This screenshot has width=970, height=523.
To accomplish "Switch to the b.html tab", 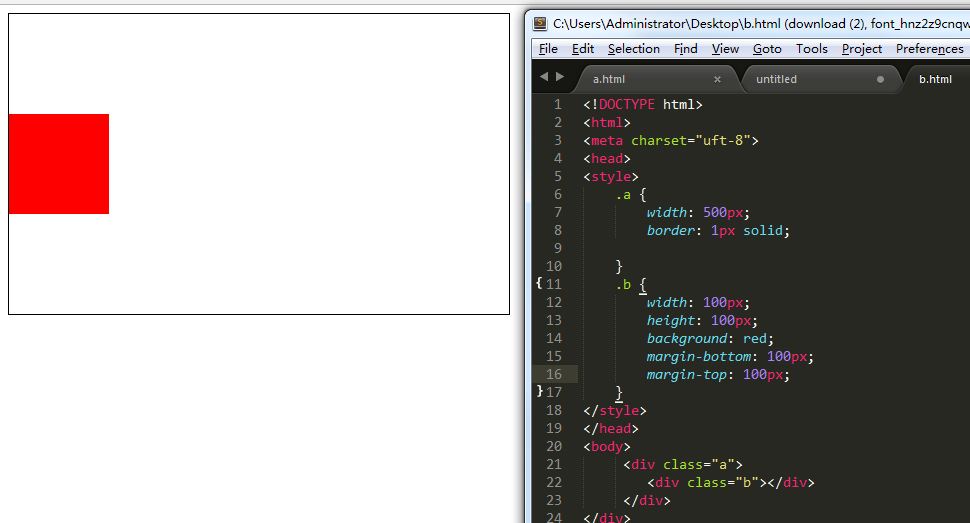I will pyautogui.click(x=935, y=79).
